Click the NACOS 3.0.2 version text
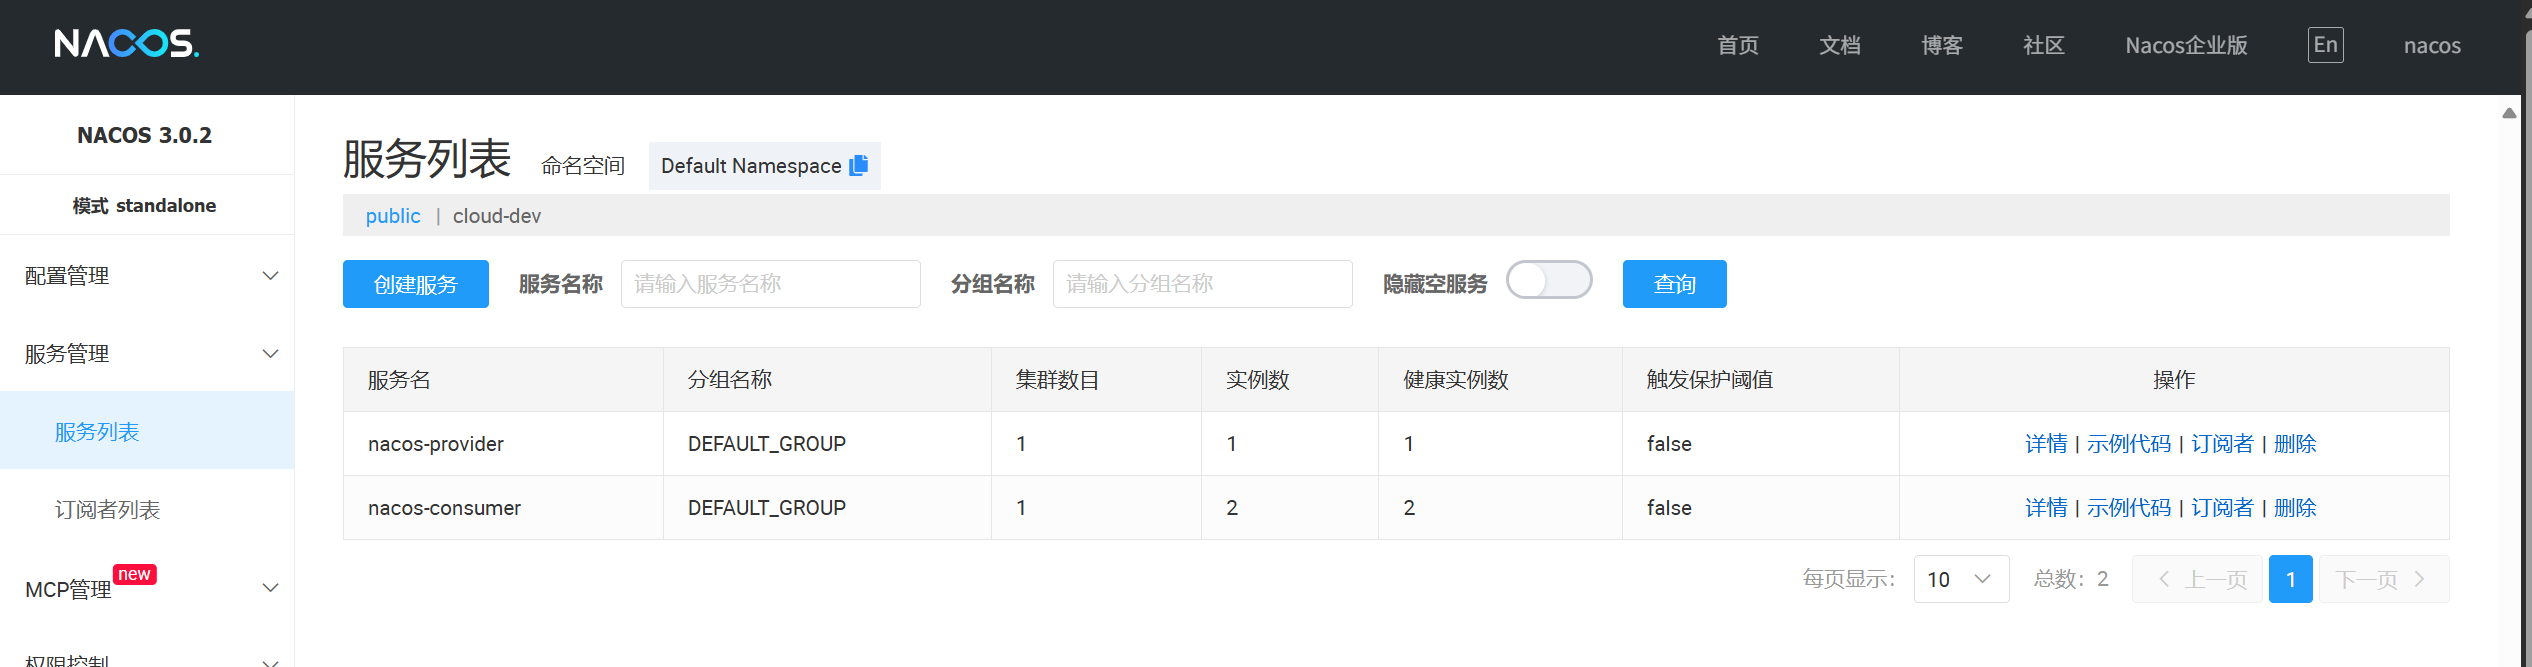Screen dimensions: 2532x667 [x=145, y=135]
